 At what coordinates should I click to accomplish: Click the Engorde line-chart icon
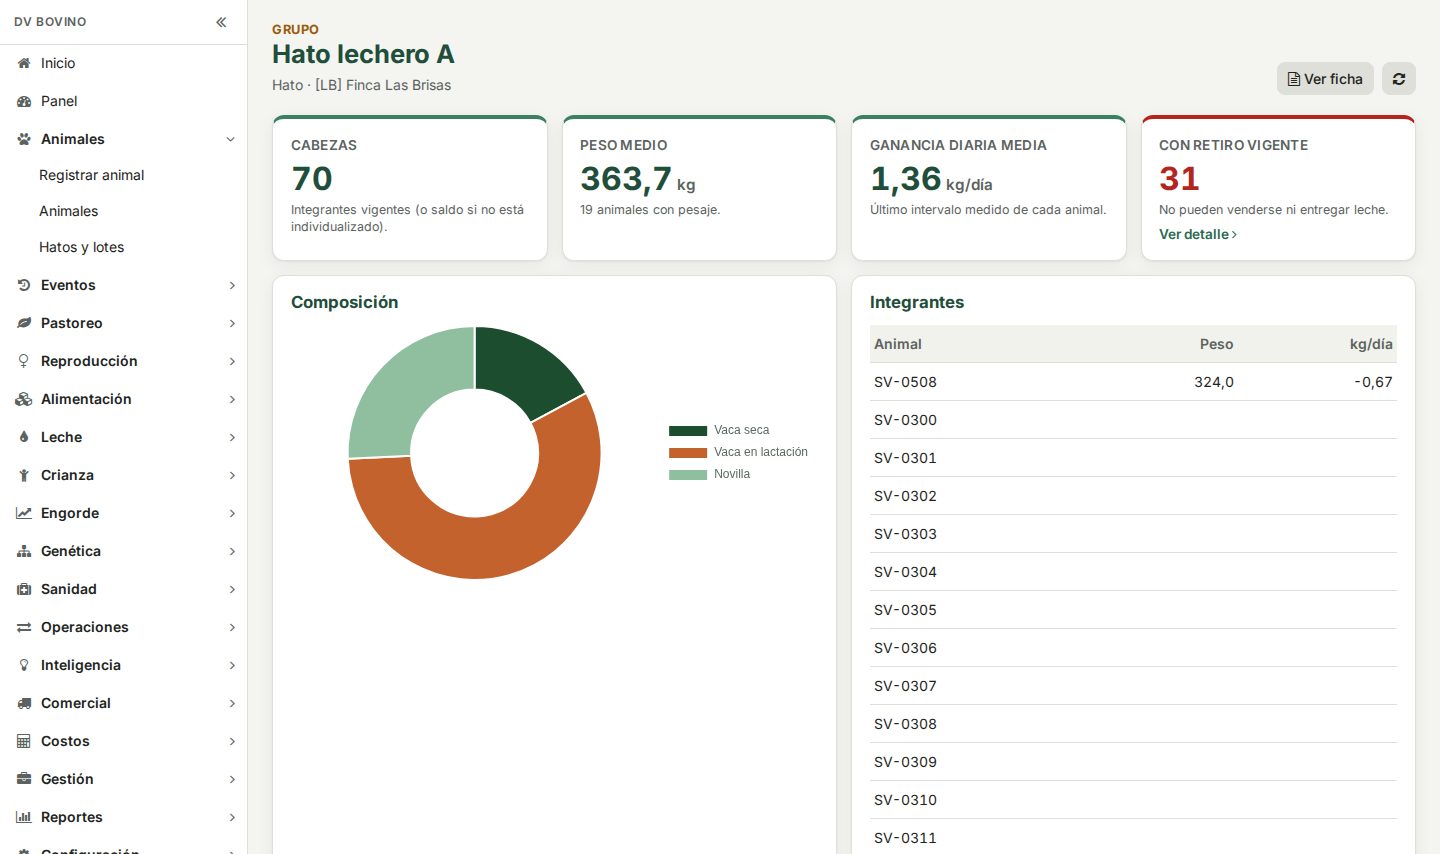[x=24, y=513]
